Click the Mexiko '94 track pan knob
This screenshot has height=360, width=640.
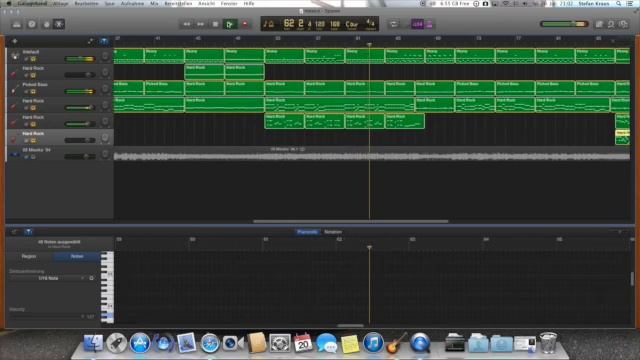pos(105,154)
